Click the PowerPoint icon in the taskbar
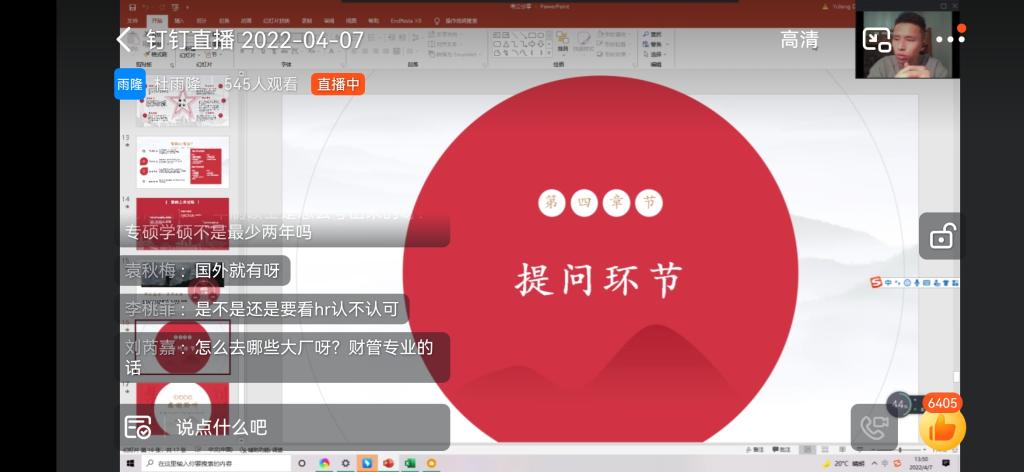1024x472 pixels. [388, 463]
